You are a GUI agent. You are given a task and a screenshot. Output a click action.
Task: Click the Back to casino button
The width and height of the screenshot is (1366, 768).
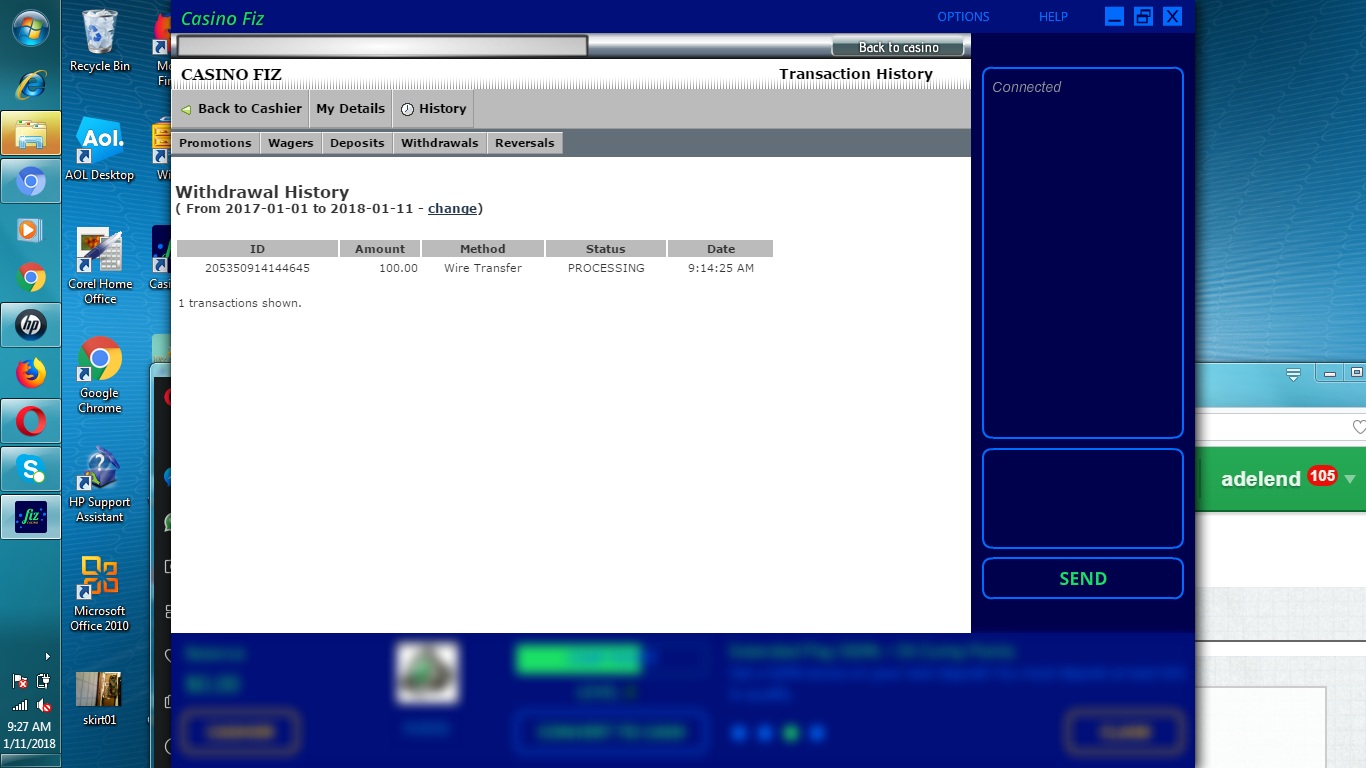(898, 47)
